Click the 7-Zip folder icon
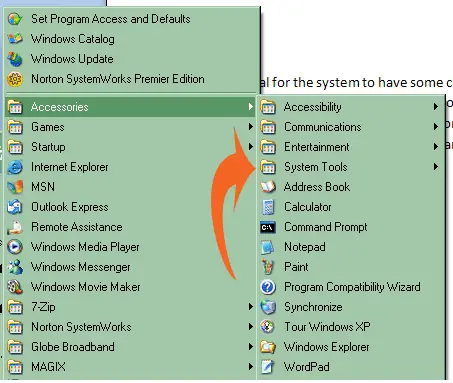This screenshot has width=453, height=383. pyautogui.click(x=15, y=307)
